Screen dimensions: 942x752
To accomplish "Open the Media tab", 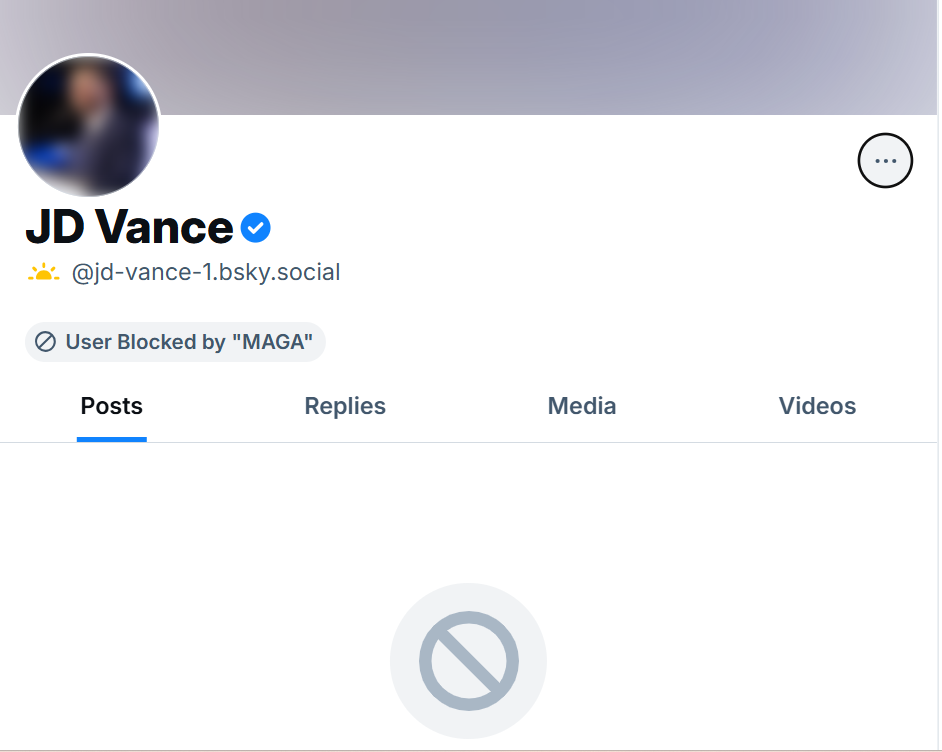I will coord(582,406).
